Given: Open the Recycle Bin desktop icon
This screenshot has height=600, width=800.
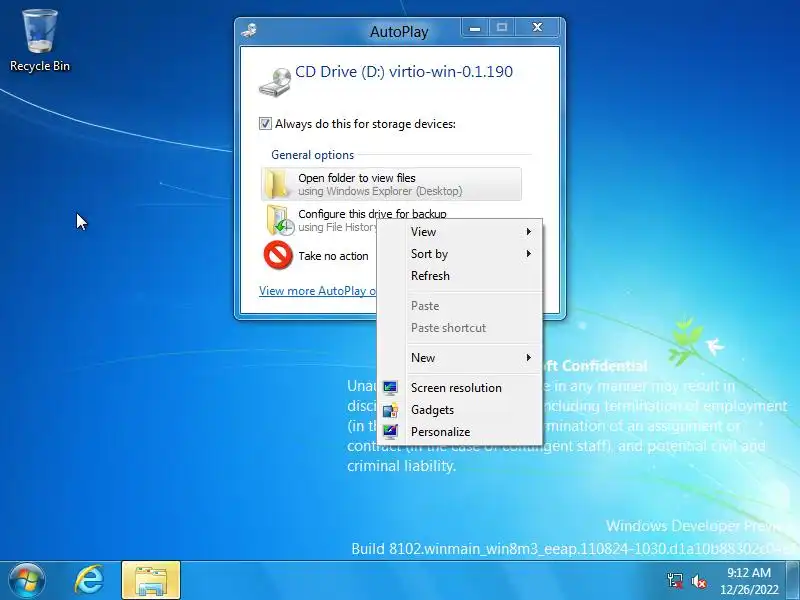Looking at the screenshot, I should [40, 41].
